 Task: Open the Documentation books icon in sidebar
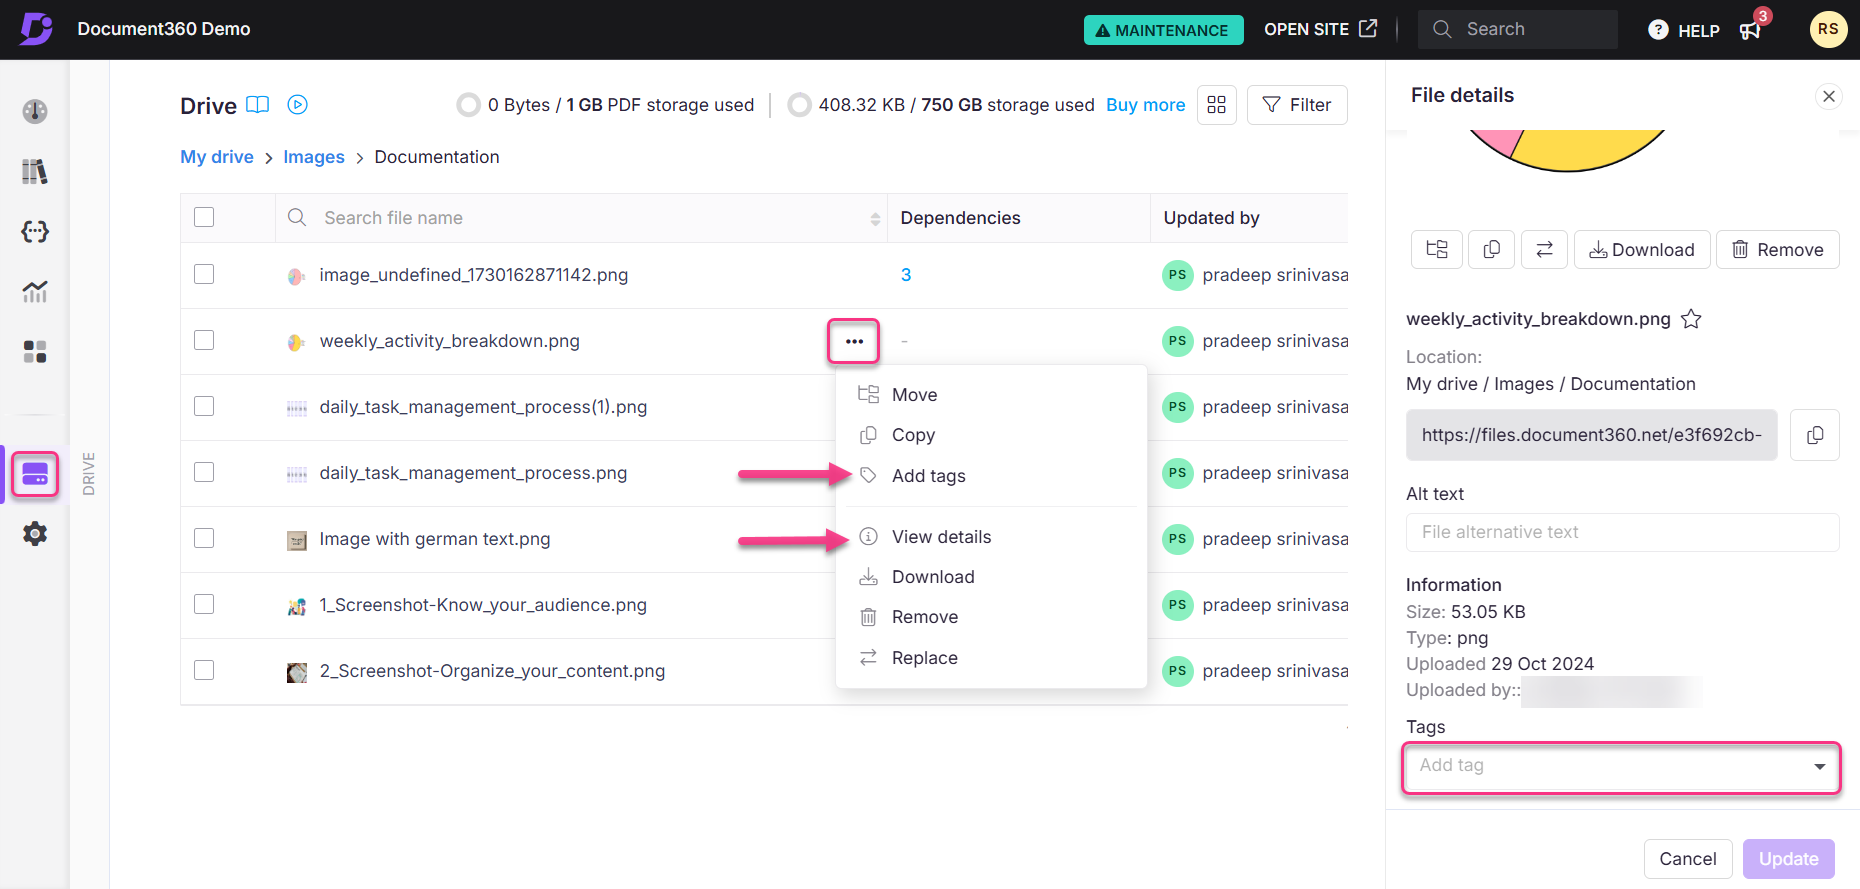(35, 171)
